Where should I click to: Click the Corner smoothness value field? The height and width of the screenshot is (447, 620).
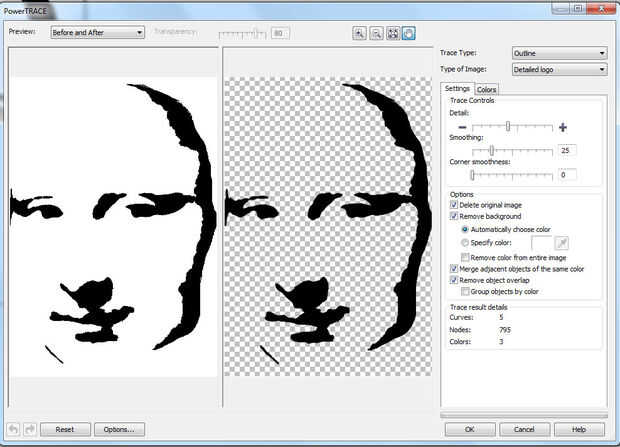568,175
